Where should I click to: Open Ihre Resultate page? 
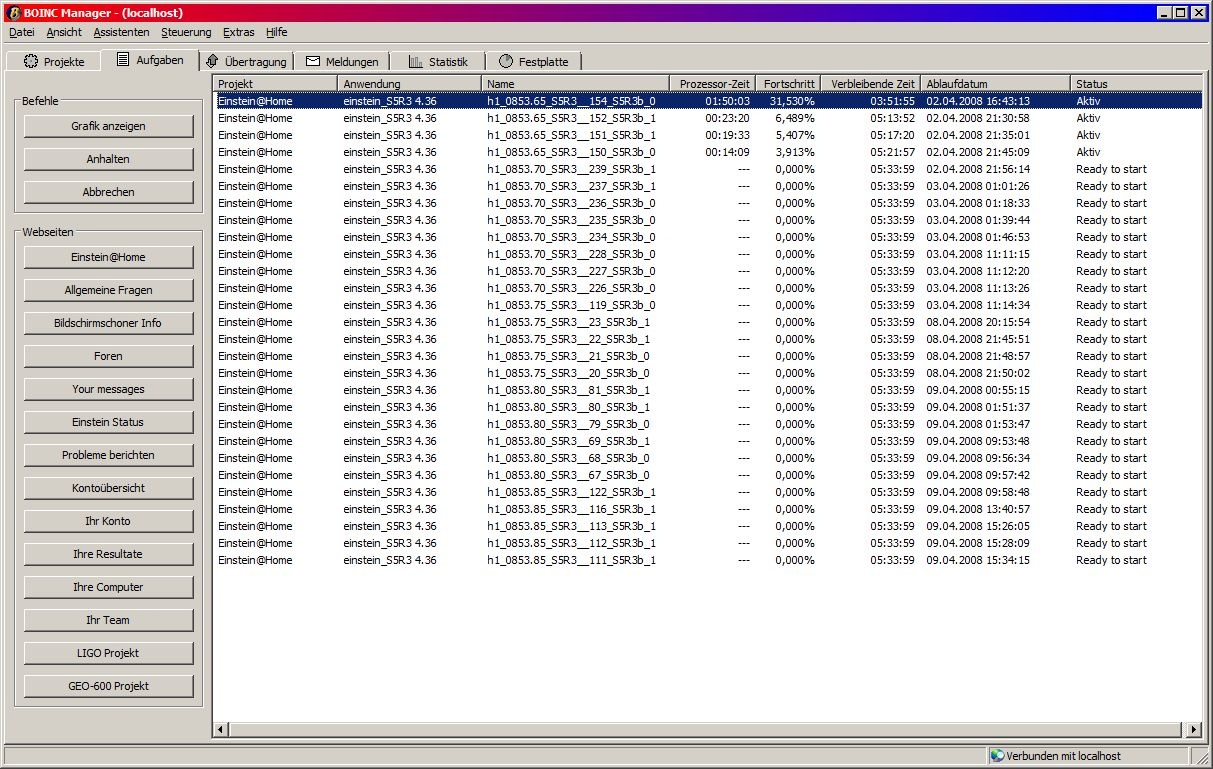[108, 554]
